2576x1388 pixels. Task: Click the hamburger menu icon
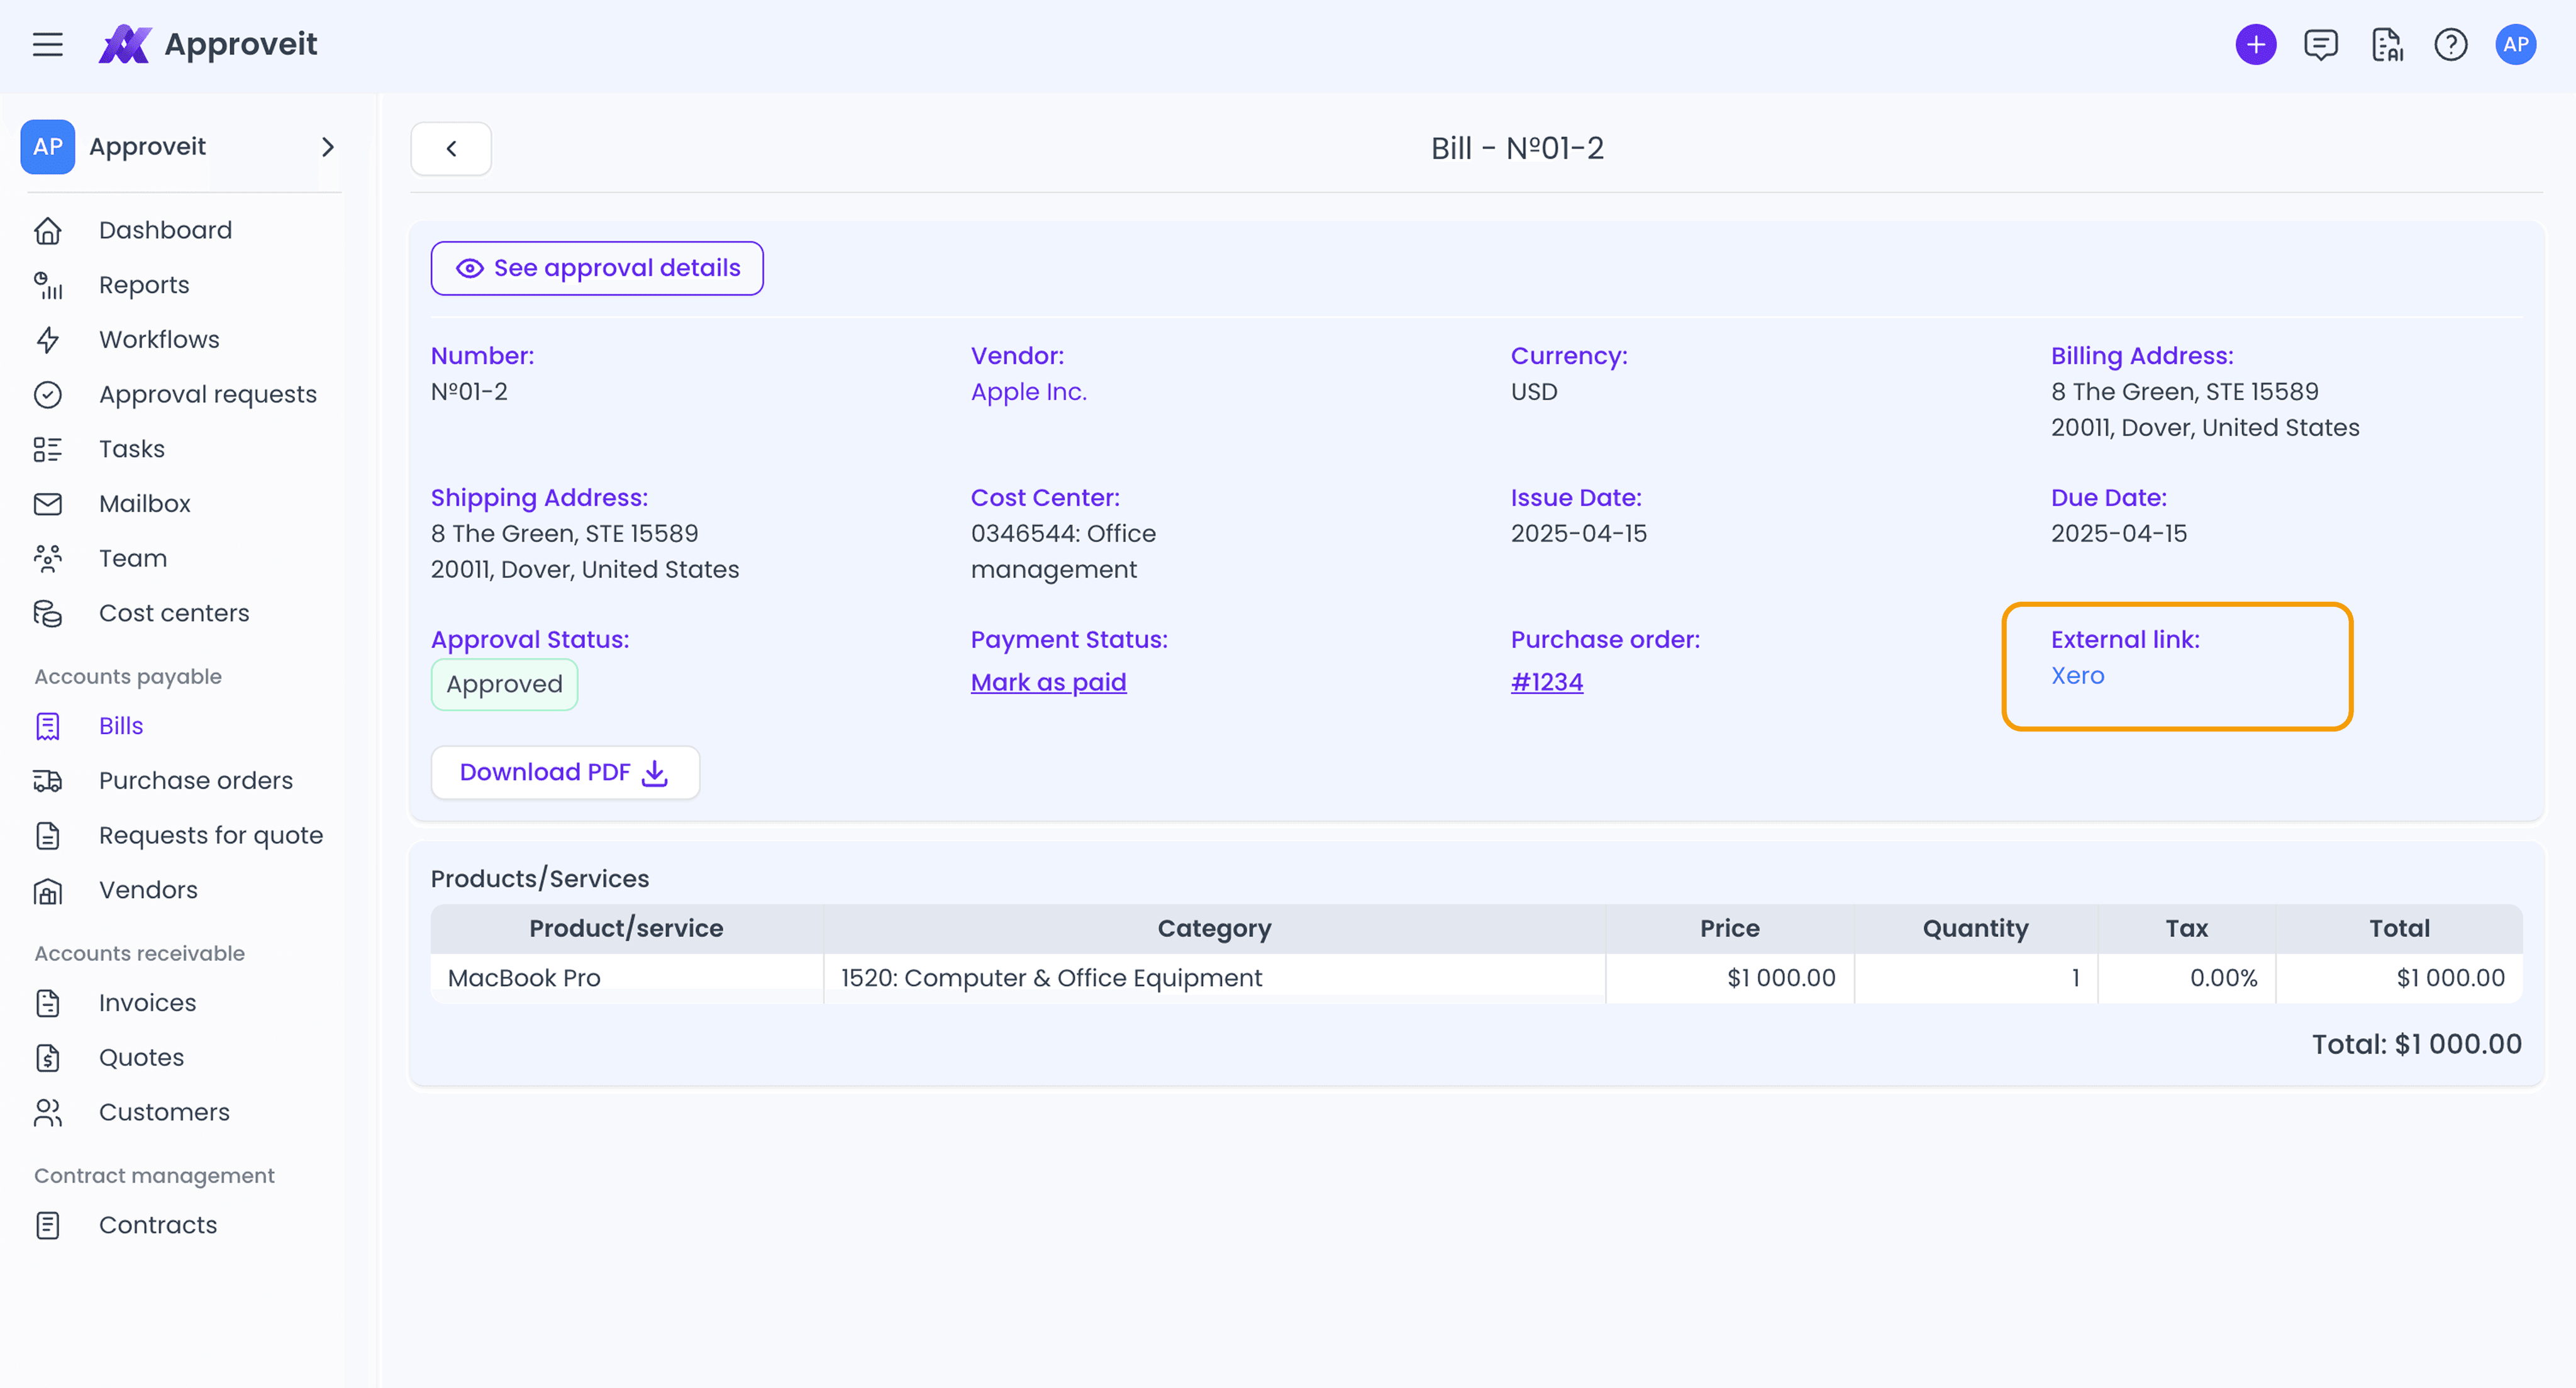(x=48, y=44)
